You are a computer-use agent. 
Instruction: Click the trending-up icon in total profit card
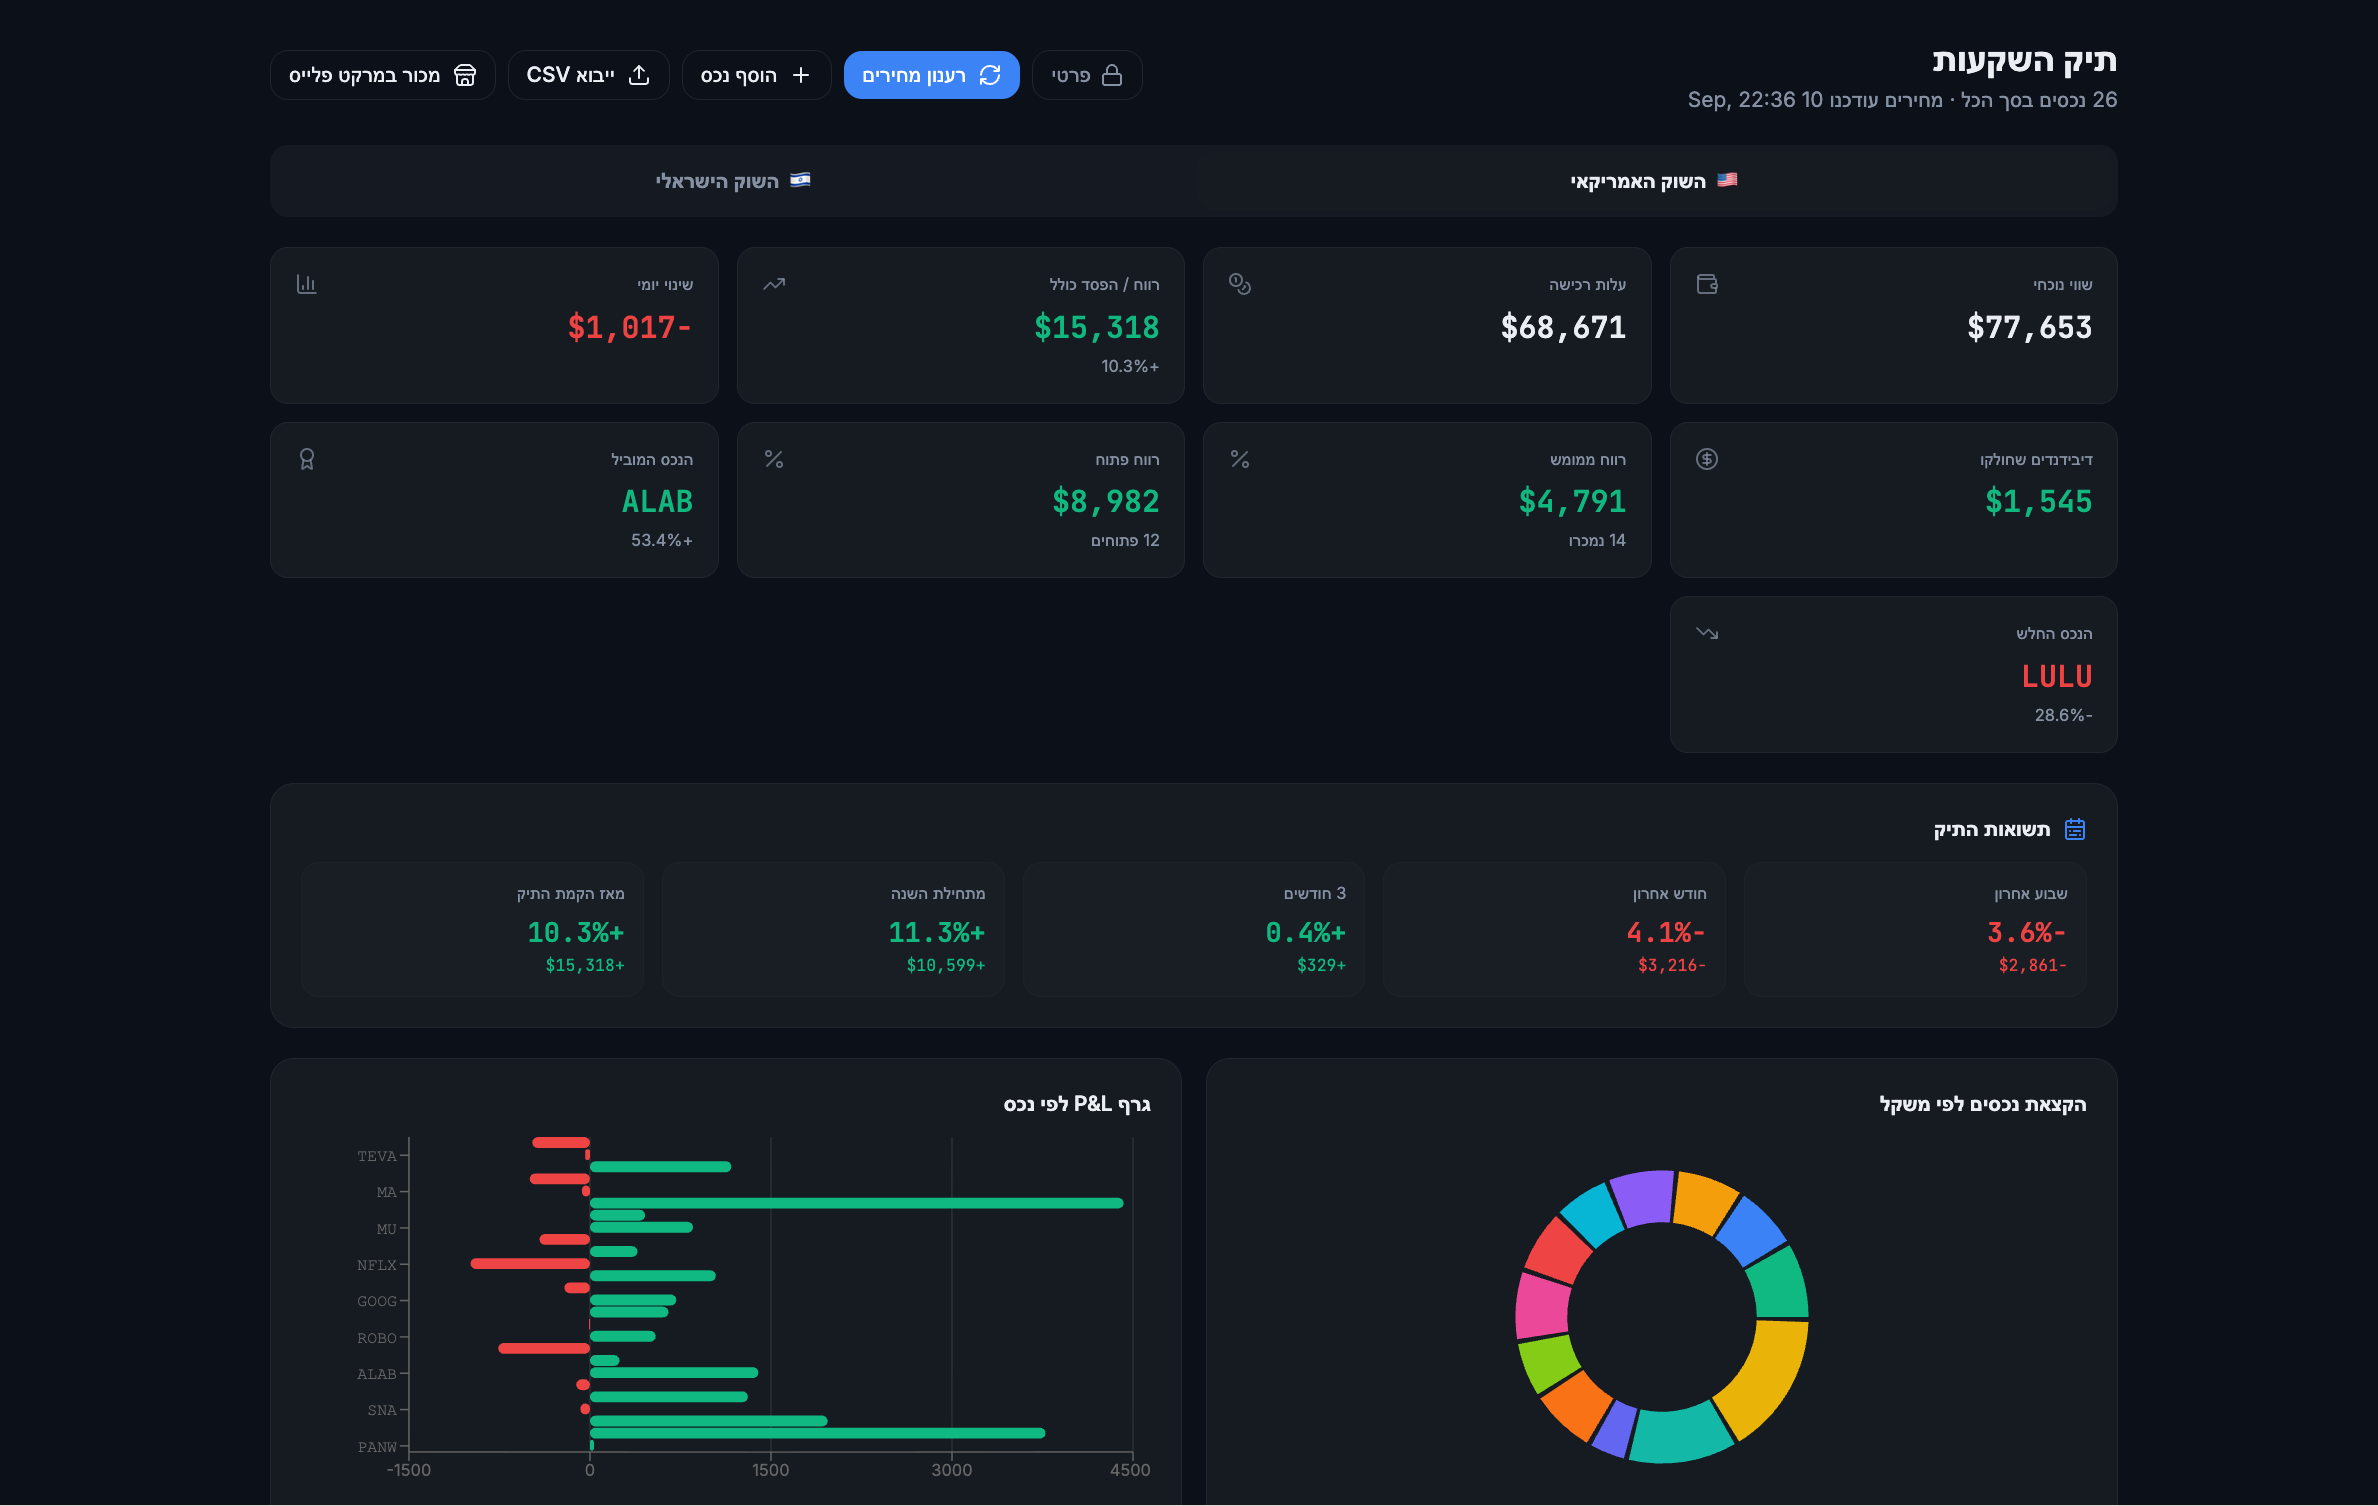[774, 284]
